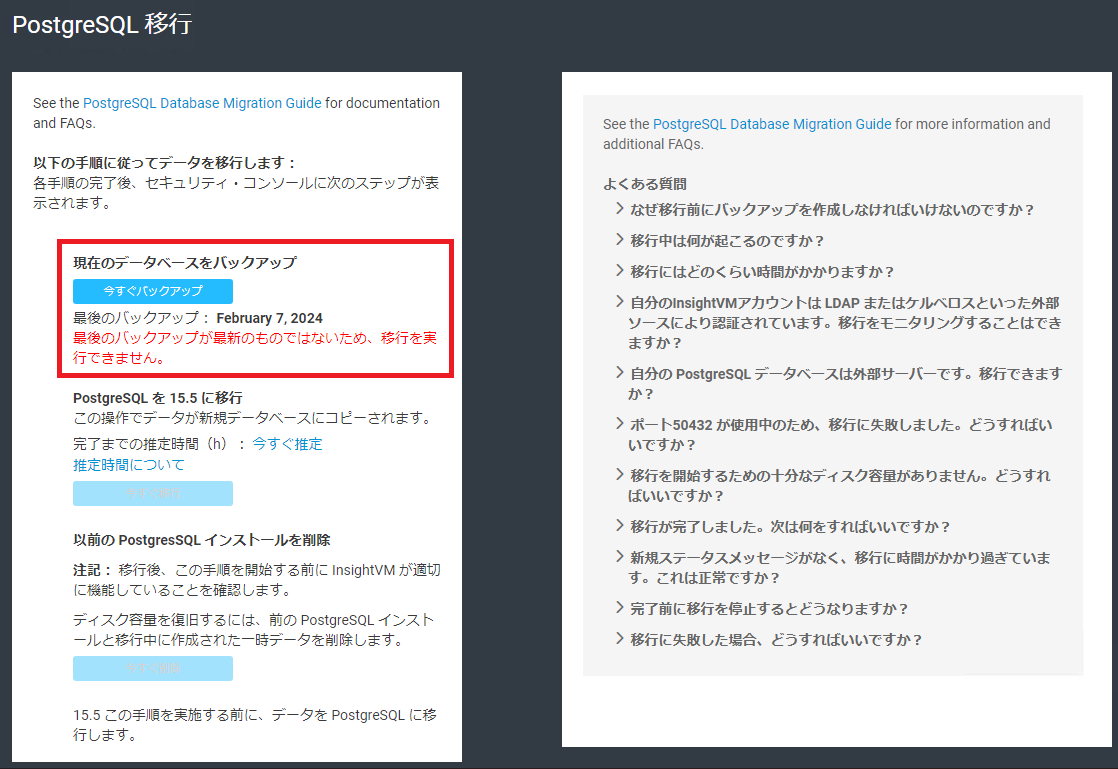Screen dimensions: 1118x769
Task: Click the text この操作でデータが新規データベースにコピーされます
Action: pos(253,418)
